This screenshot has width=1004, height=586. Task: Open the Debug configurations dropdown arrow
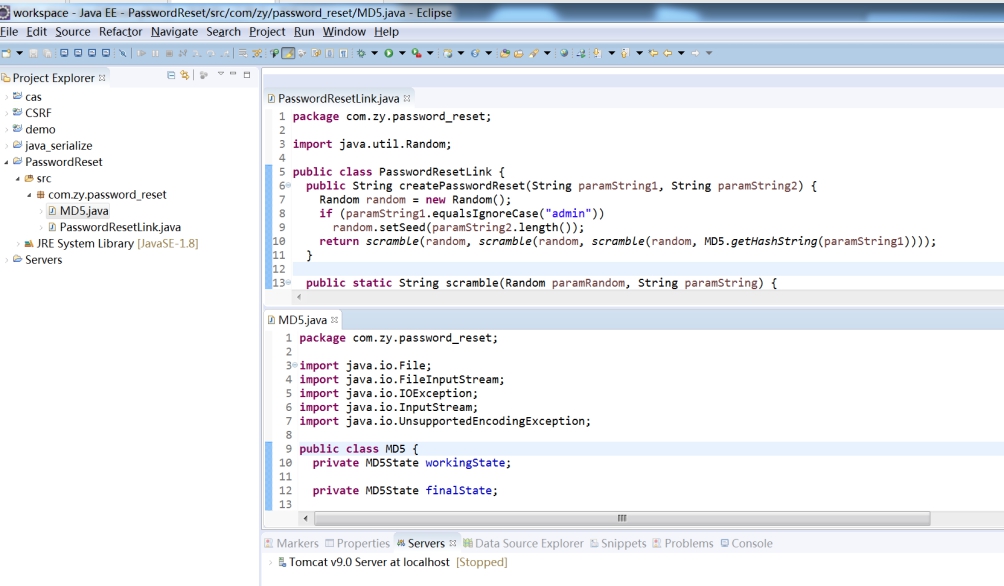coord(375,53)
